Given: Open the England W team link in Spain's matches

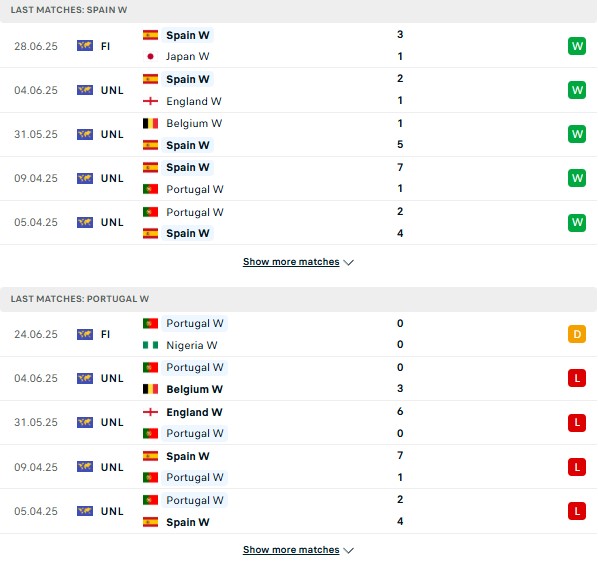Looking at the screenshot, I should pos(194,101).
